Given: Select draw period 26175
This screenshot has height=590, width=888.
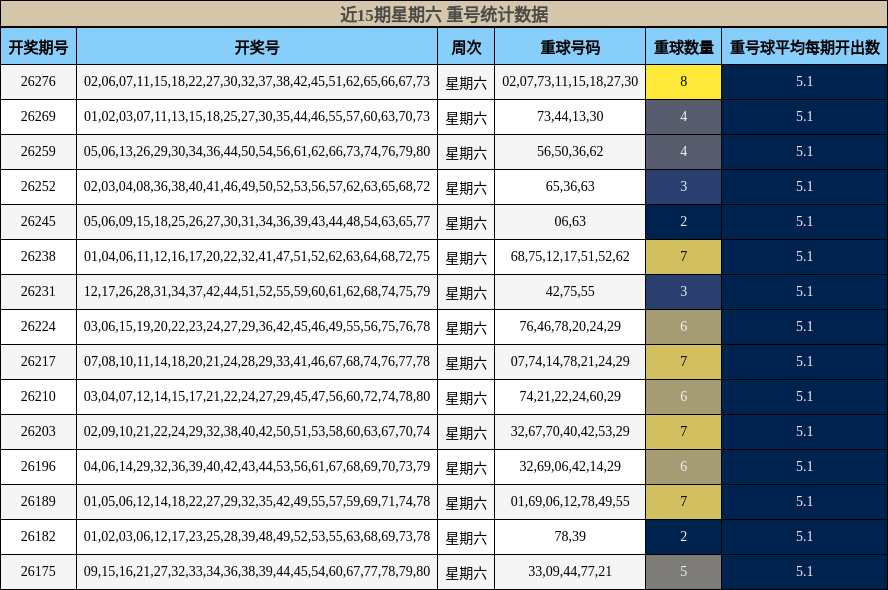Looking at the screenshot, I should (x=39, y=571).
